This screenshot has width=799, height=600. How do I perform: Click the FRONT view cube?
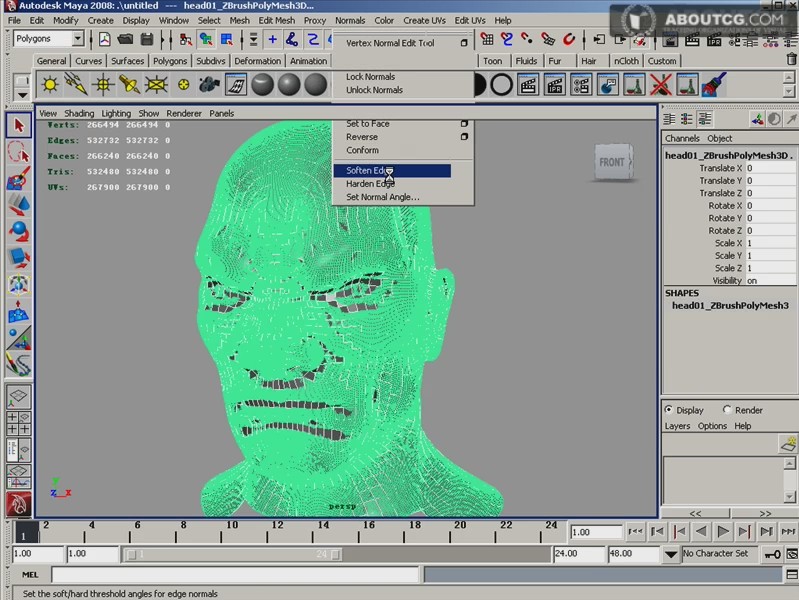pyautogui.click(x=614, y=162)
